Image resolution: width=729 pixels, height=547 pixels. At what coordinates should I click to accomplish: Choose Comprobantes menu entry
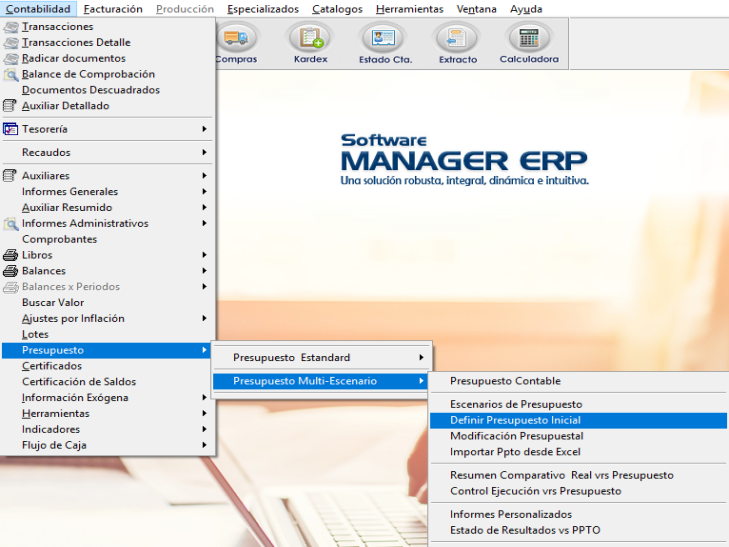(107, 239)
